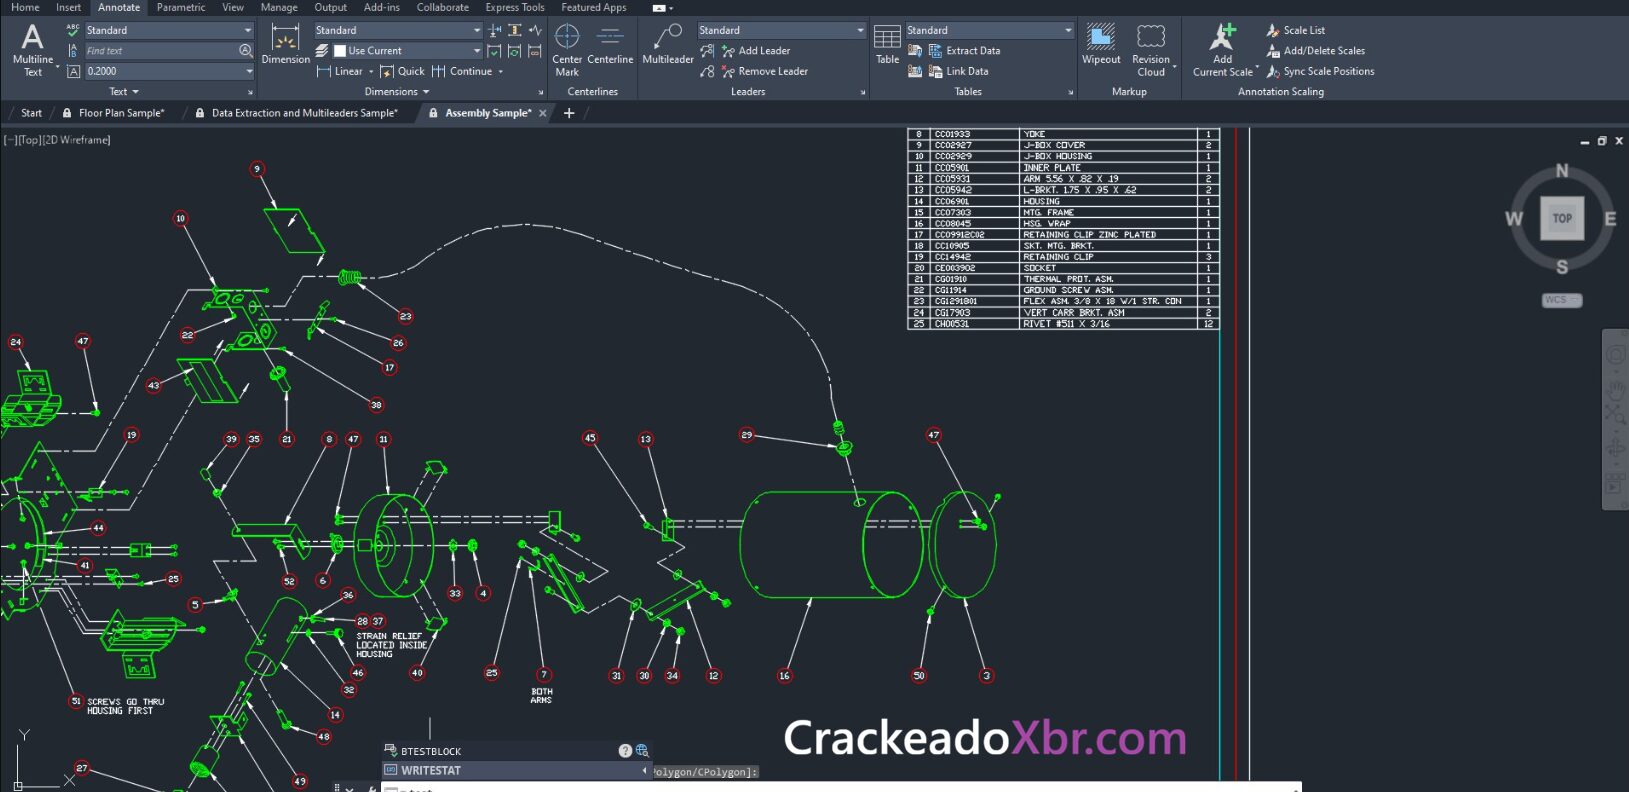Click the Quick dimension tool

[403, 71]
